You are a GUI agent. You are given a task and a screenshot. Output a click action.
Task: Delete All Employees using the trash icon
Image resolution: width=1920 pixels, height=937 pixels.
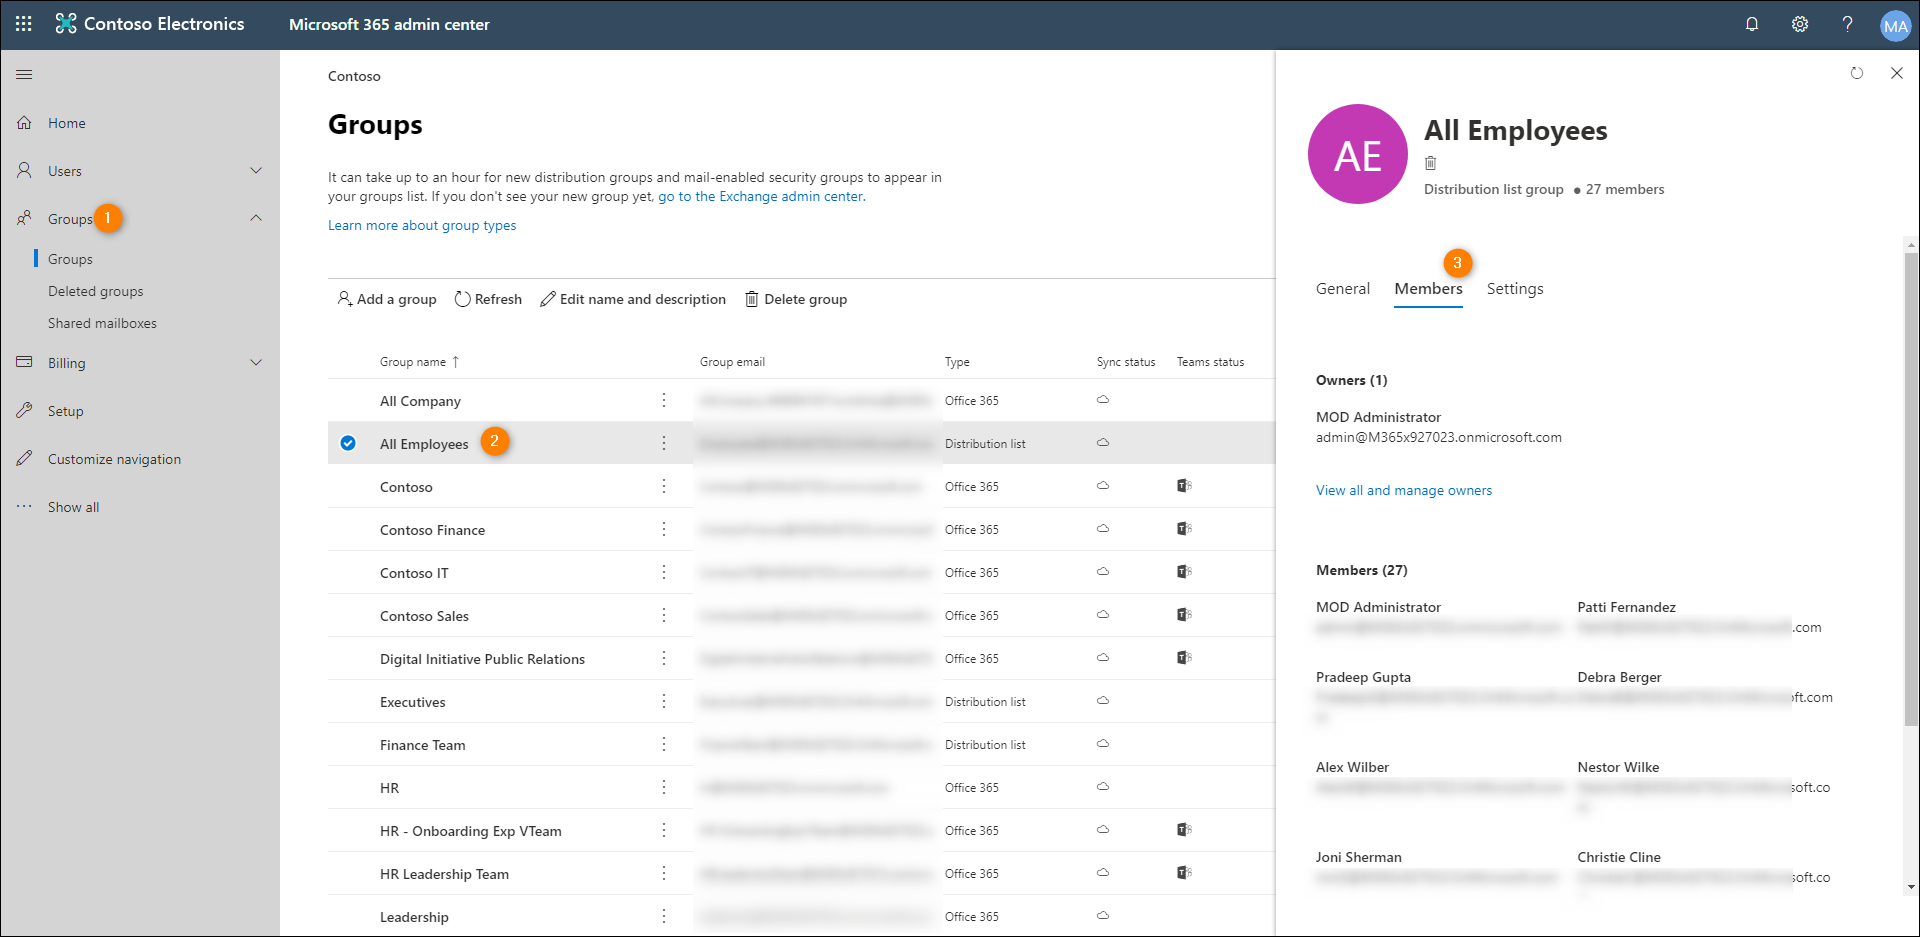(1431, 162)
